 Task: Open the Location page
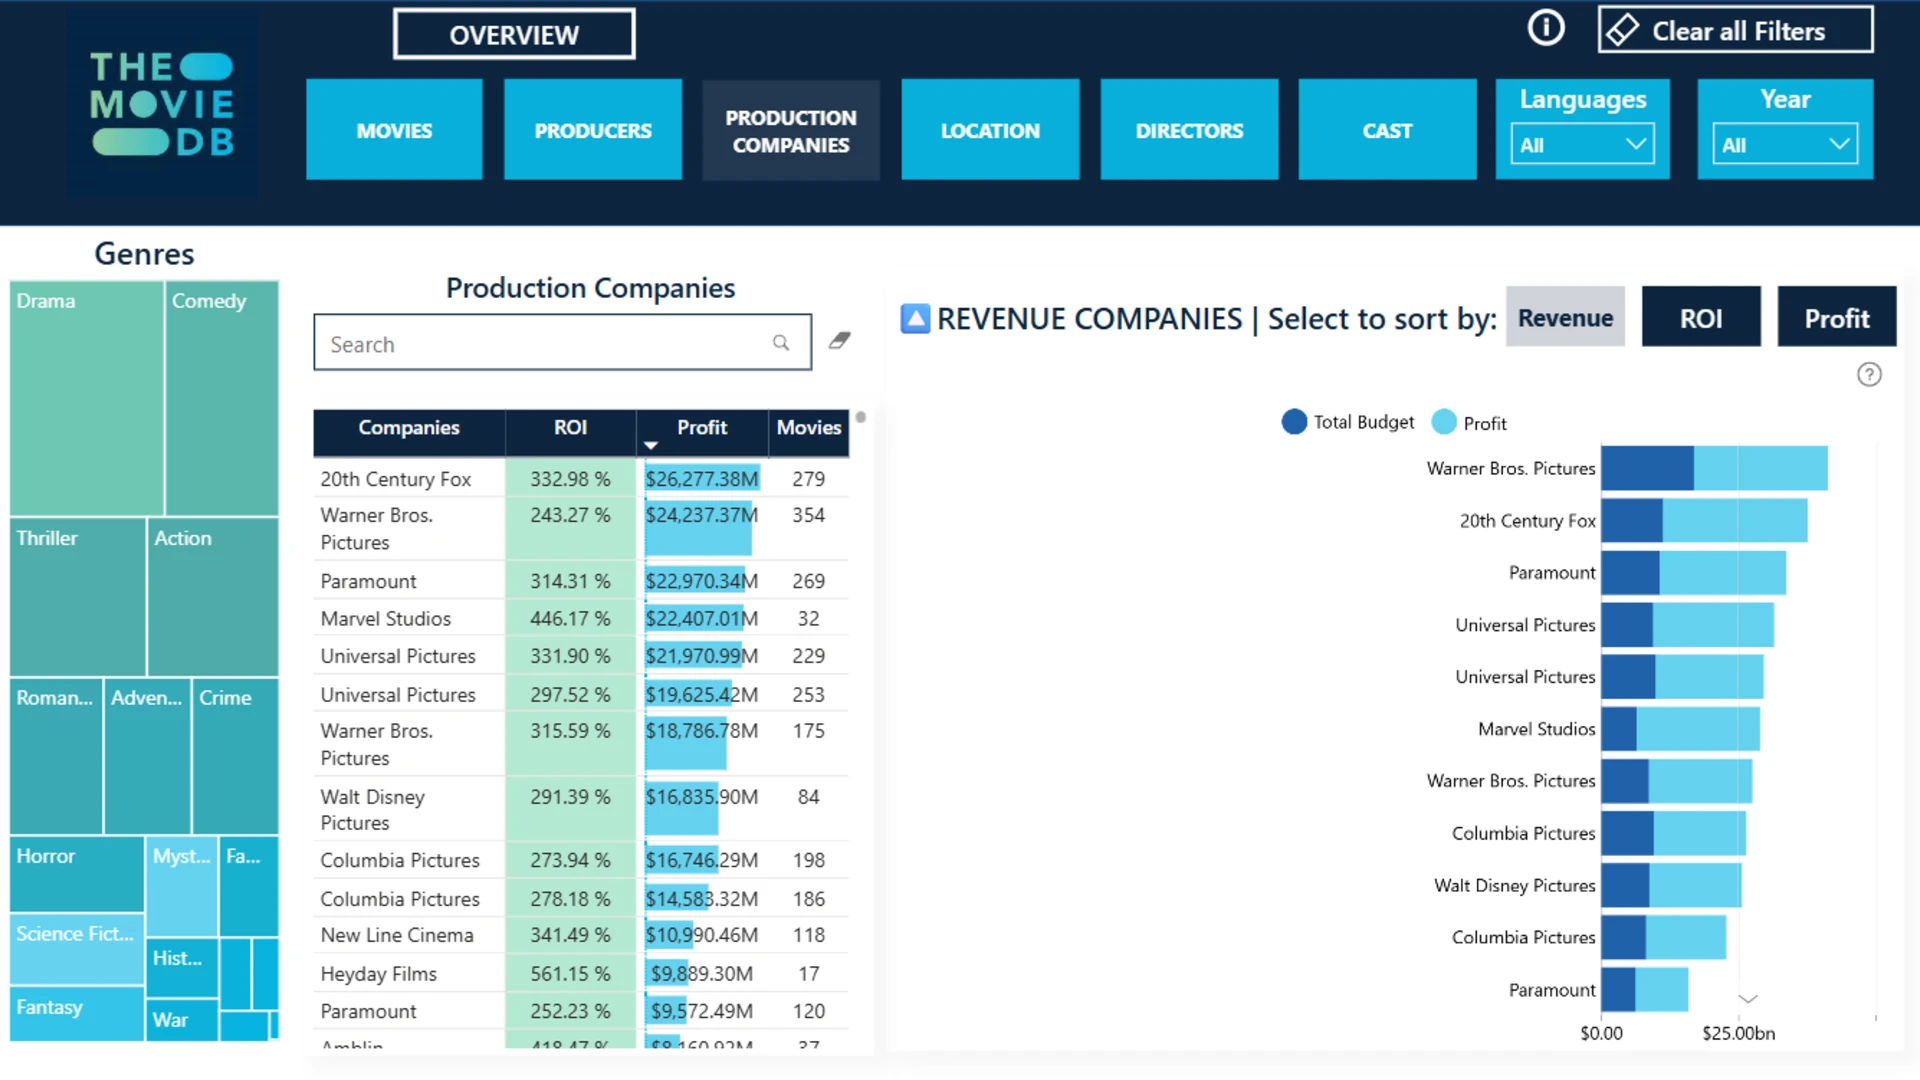[990, 130]
